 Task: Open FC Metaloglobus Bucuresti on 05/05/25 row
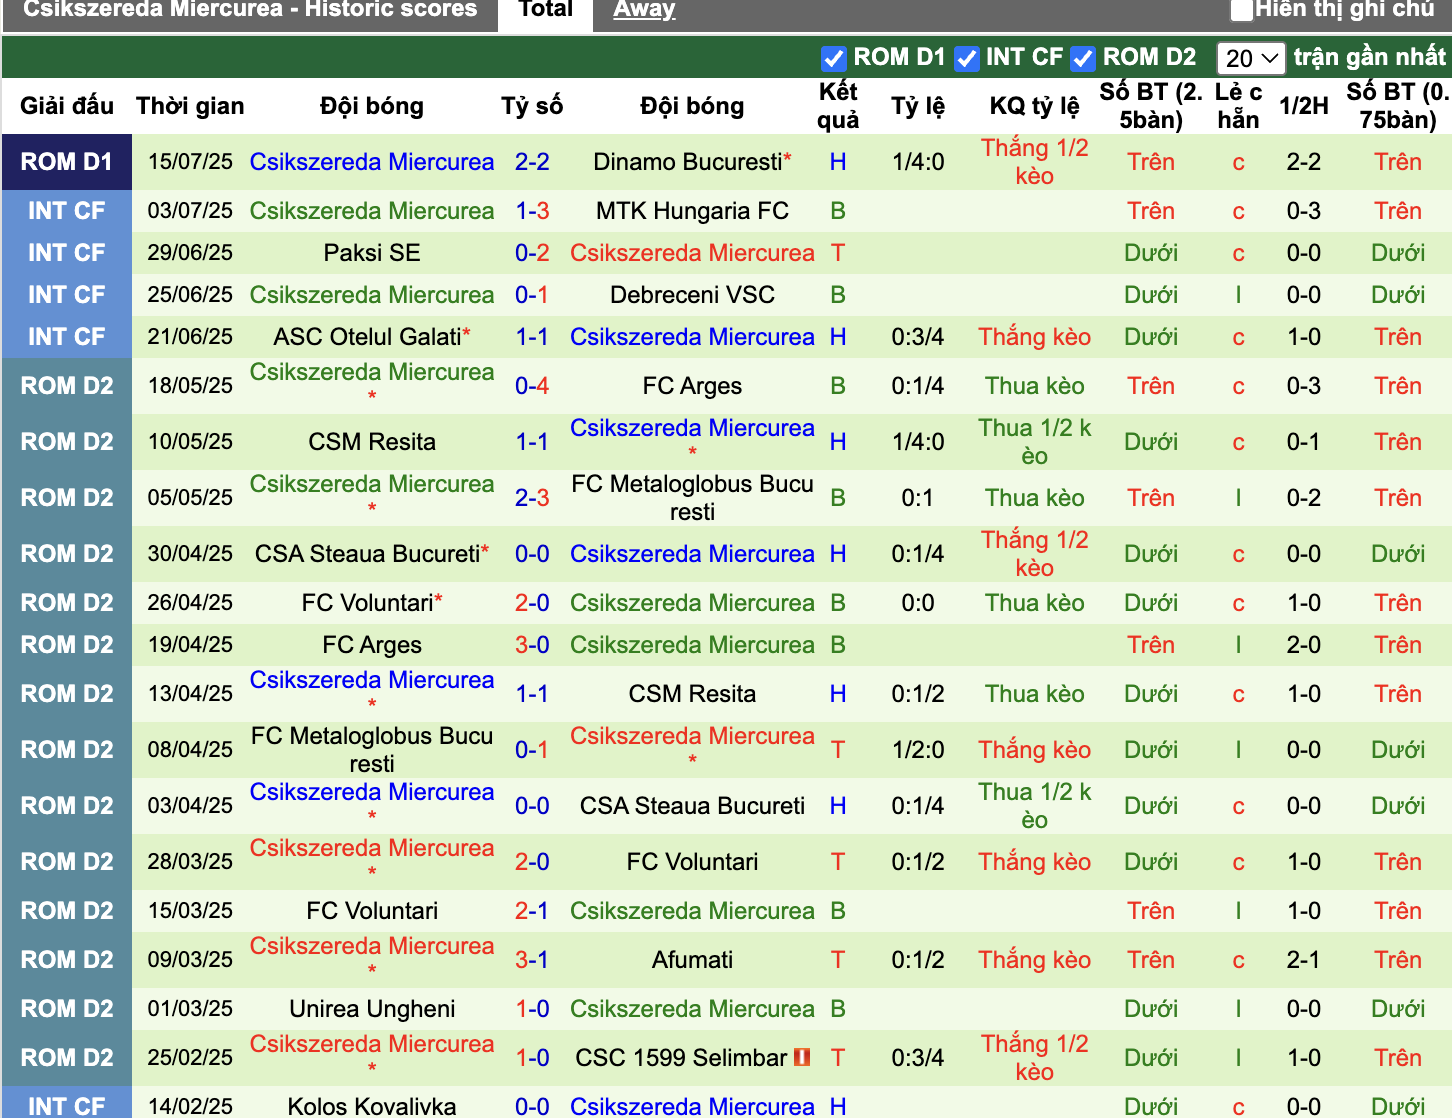pos(692,498)
